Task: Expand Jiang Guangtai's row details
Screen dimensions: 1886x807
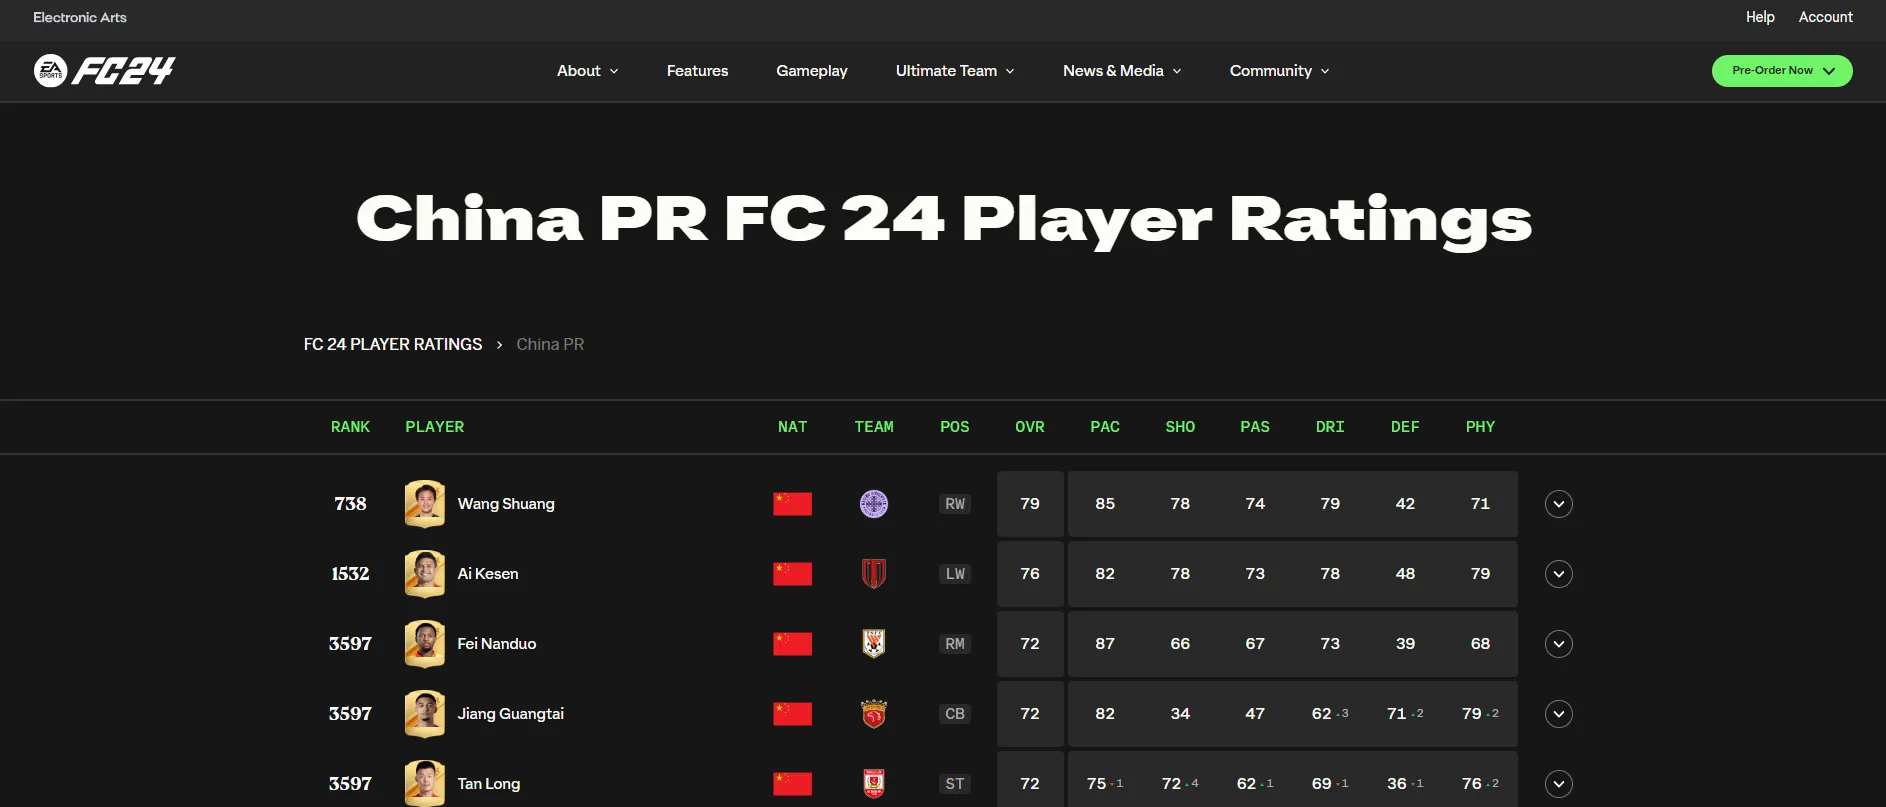Action: 1559,714
